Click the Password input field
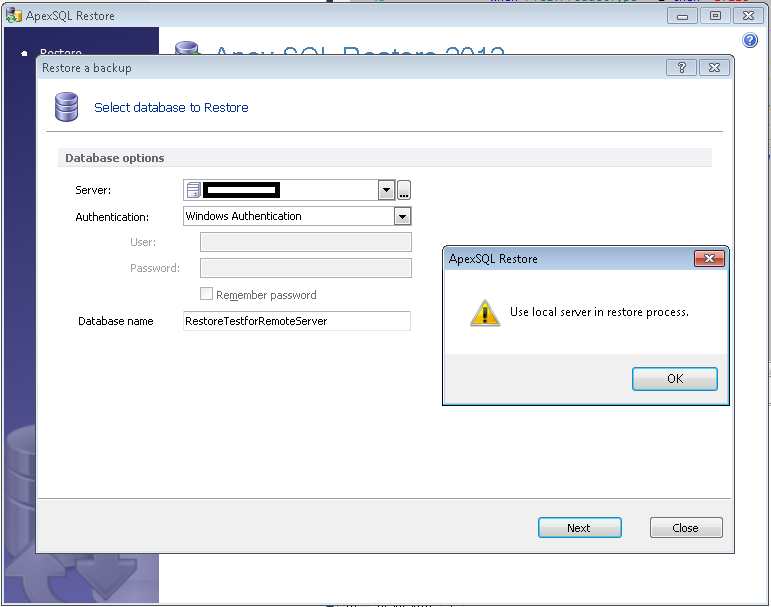The image size is (771, 607). tap(305, 268)
